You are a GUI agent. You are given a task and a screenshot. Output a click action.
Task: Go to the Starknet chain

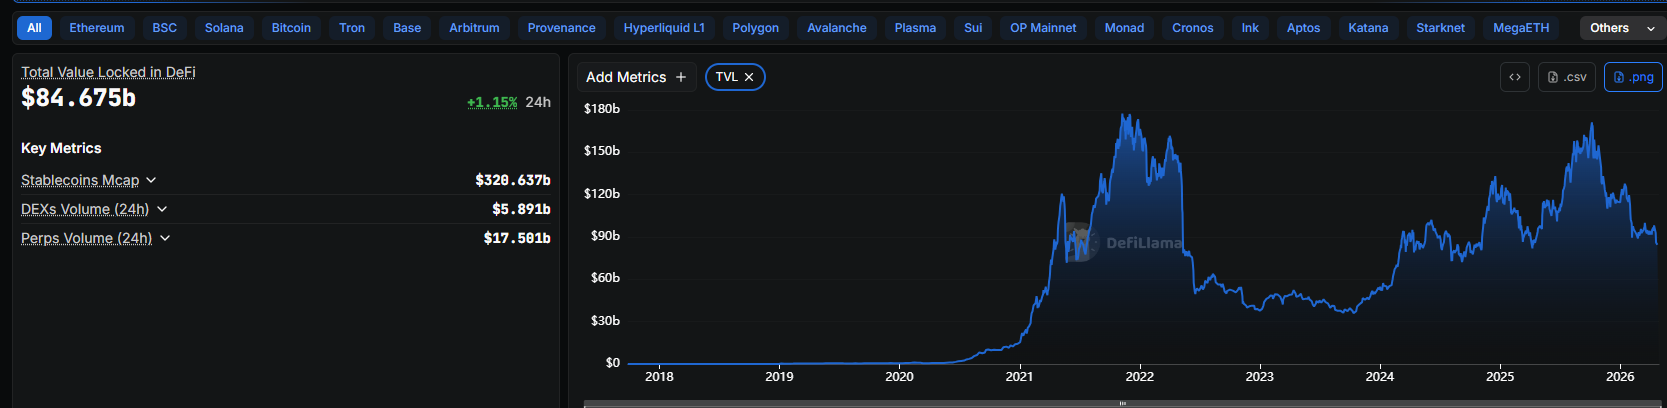pos(1440,28)
